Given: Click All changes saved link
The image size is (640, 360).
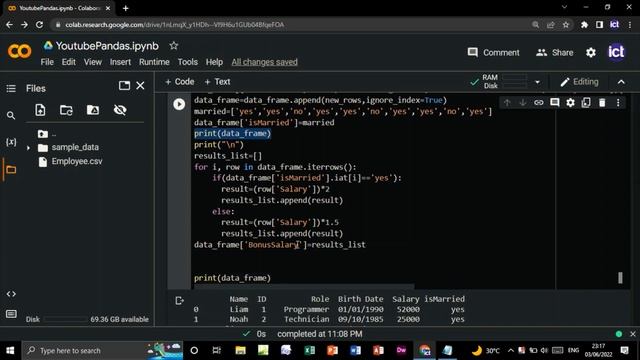Looking at the screenshot, I should pyautogui.click(x=264, y=62).
